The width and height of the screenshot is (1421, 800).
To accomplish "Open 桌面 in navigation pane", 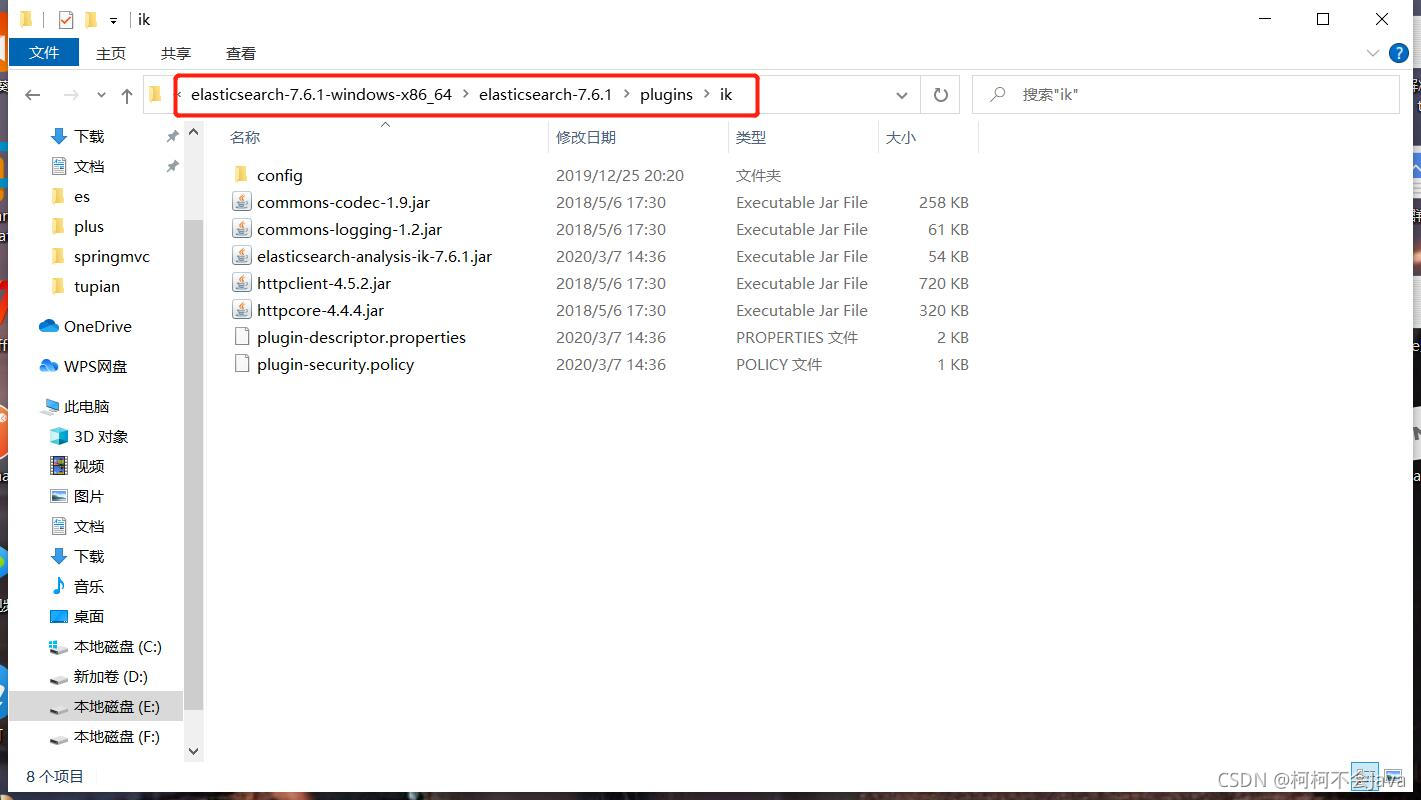I will click(x=77, y=616).
